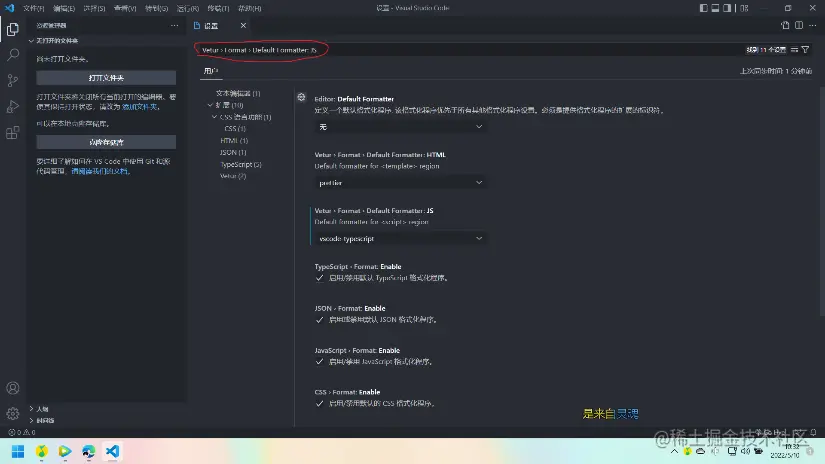
Task: Select Text Editor (1) tree item
Action: (x=238, y=93)
